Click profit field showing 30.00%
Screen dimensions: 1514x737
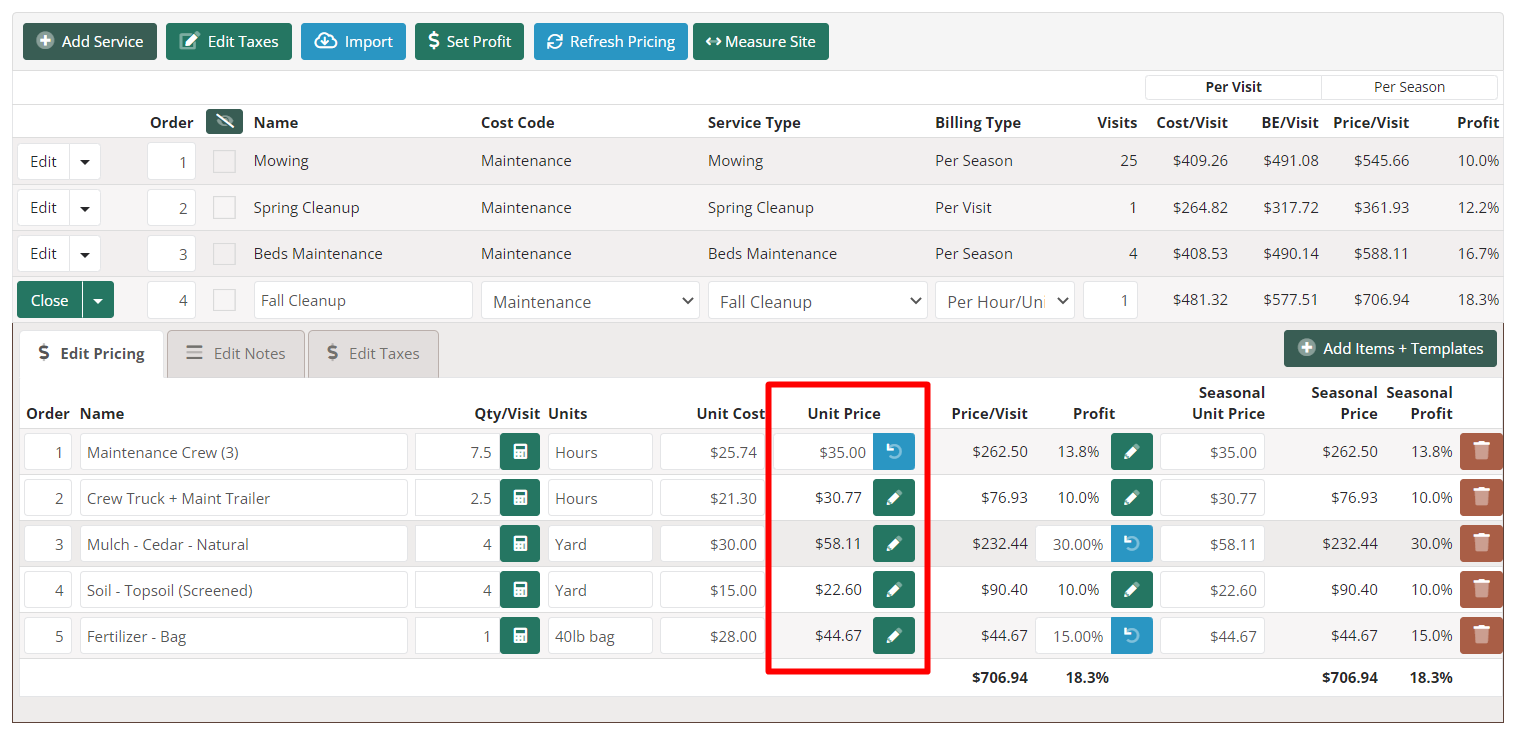(1073, 544)
